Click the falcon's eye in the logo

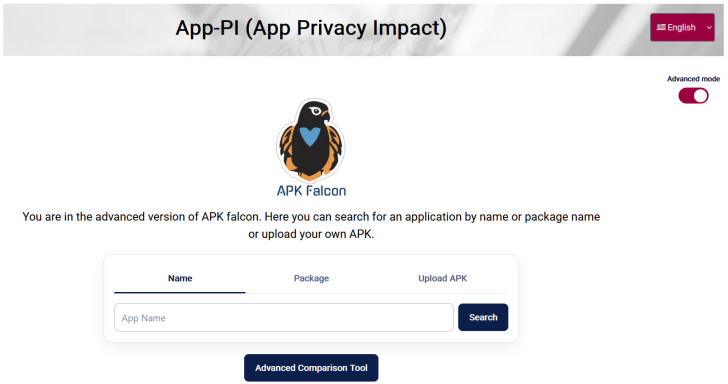click(316, 111)
